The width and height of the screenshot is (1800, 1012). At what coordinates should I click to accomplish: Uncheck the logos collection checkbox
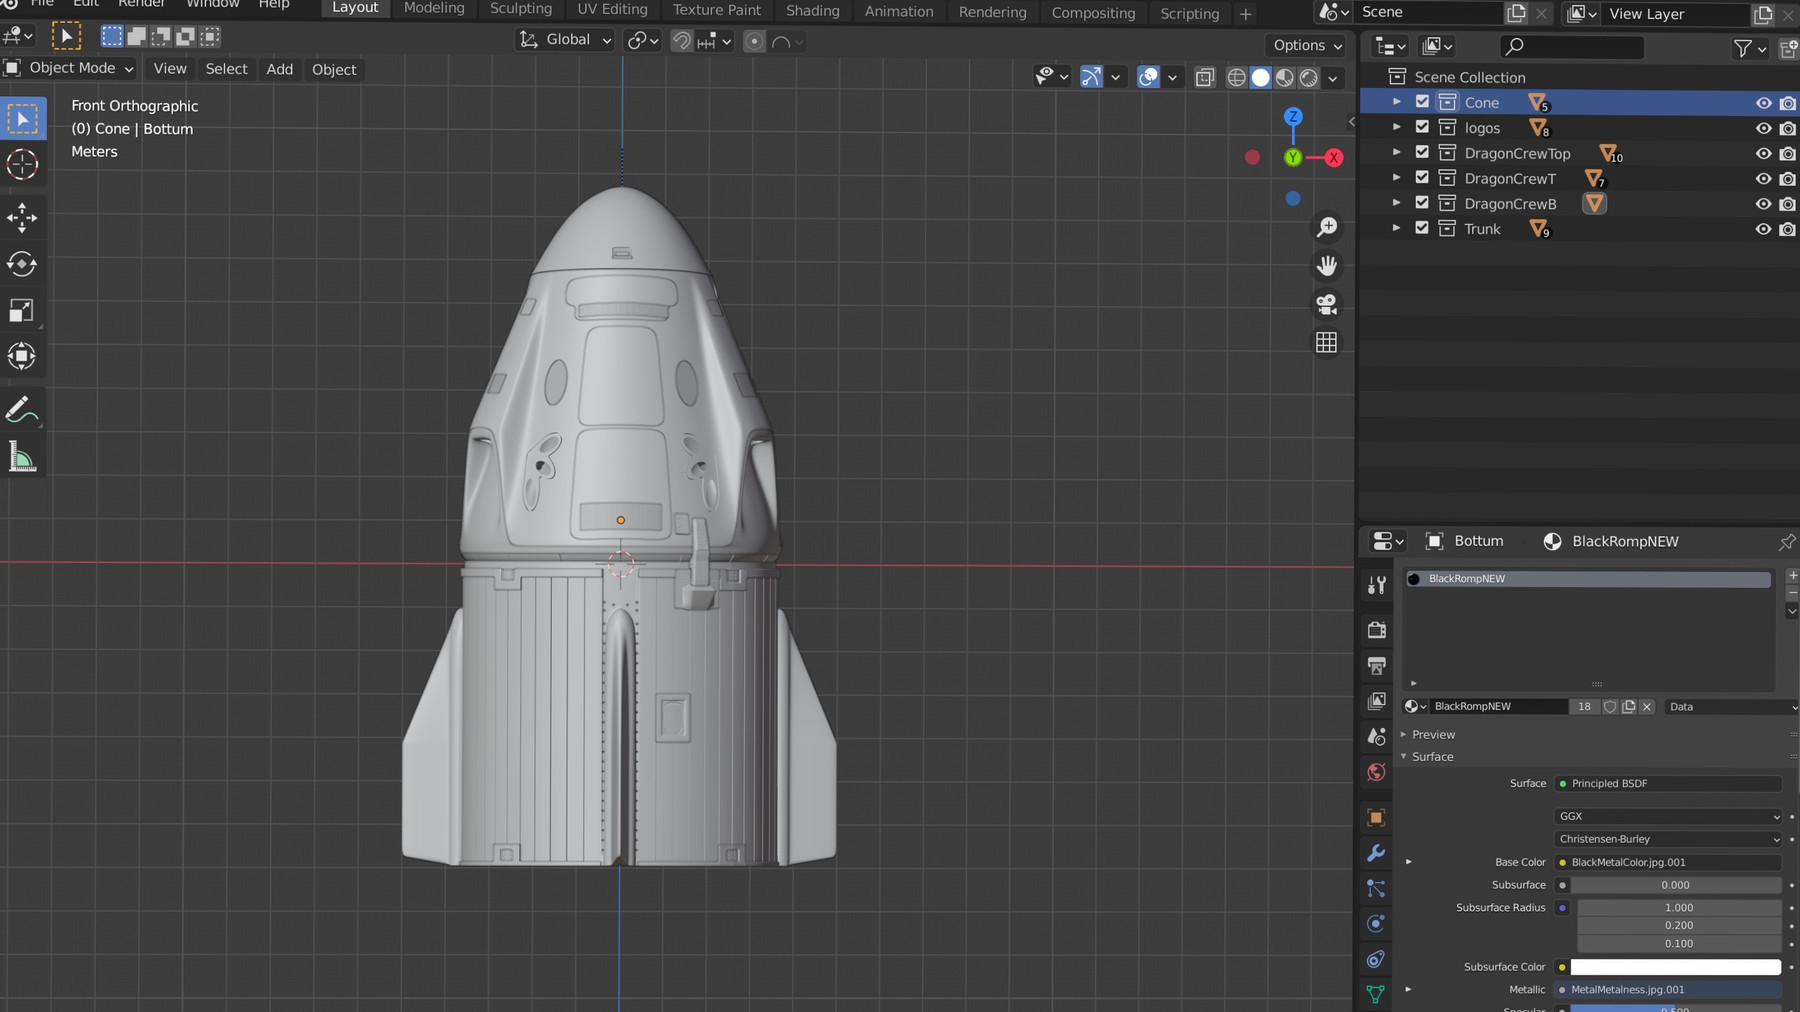1421,127
